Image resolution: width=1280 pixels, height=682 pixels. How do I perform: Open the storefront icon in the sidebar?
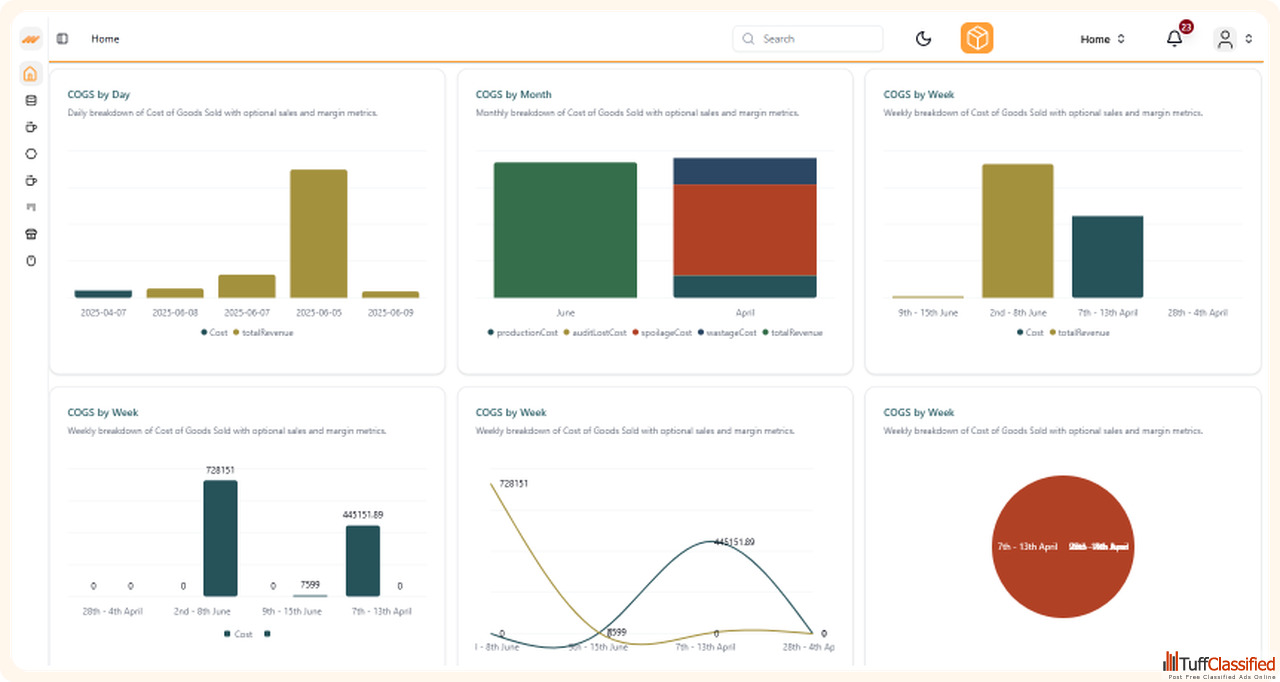tap(30, 234)
